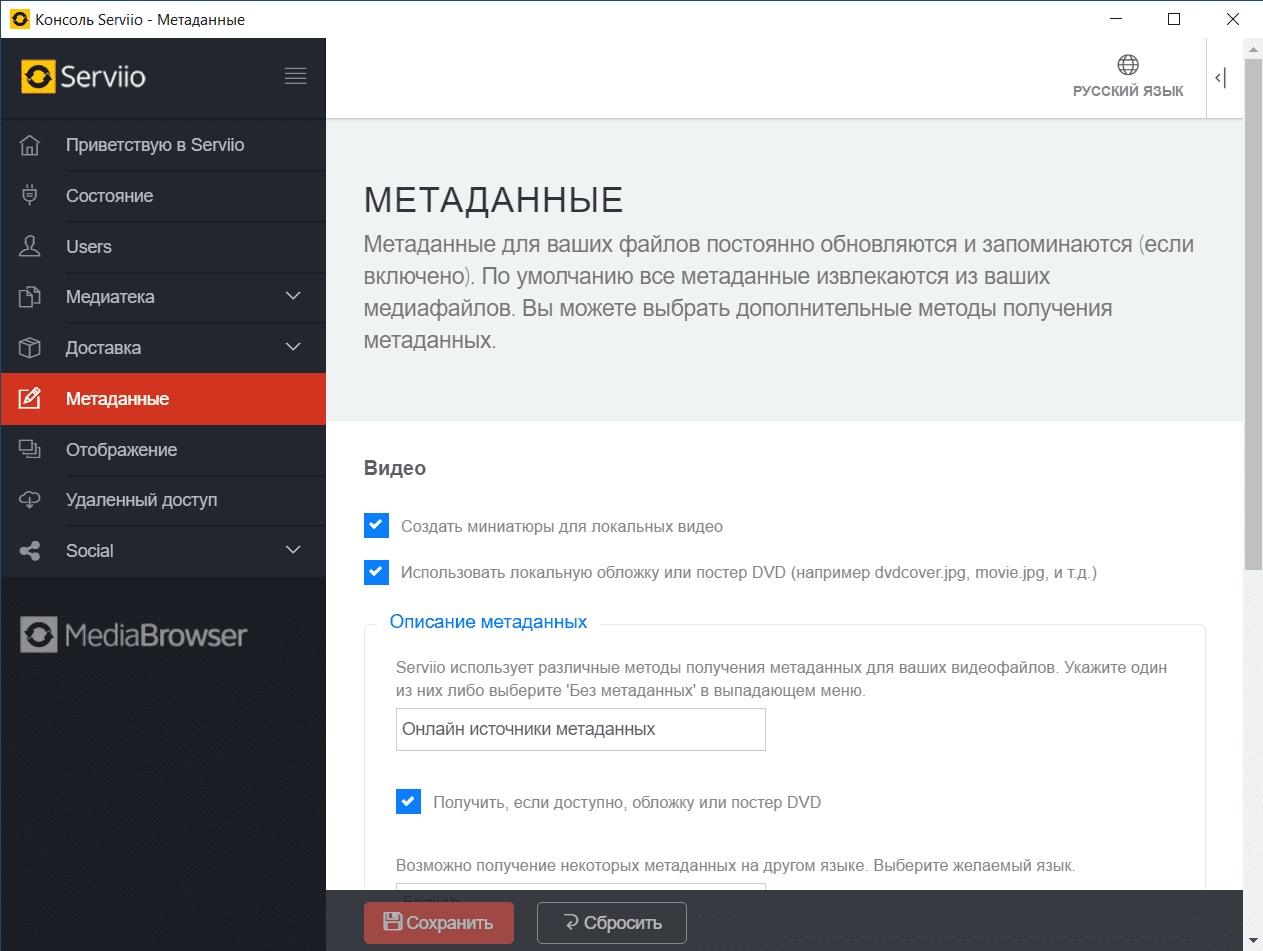
Task: Expand the Медиатека submenu chevron
Action: (x=293, y=297)
